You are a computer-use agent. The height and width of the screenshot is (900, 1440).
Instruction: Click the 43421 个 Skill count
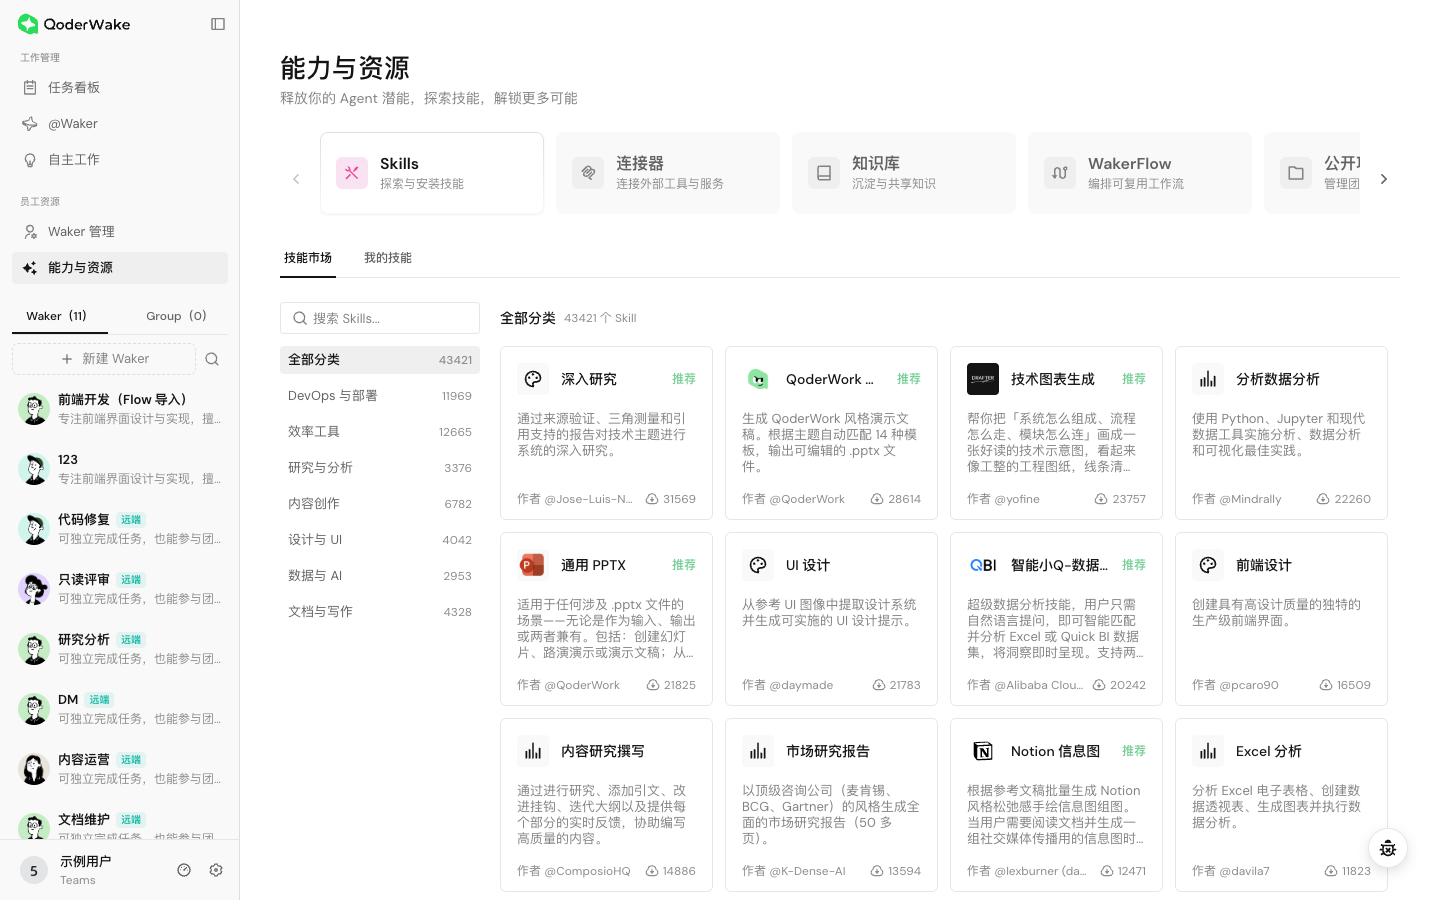600,318
